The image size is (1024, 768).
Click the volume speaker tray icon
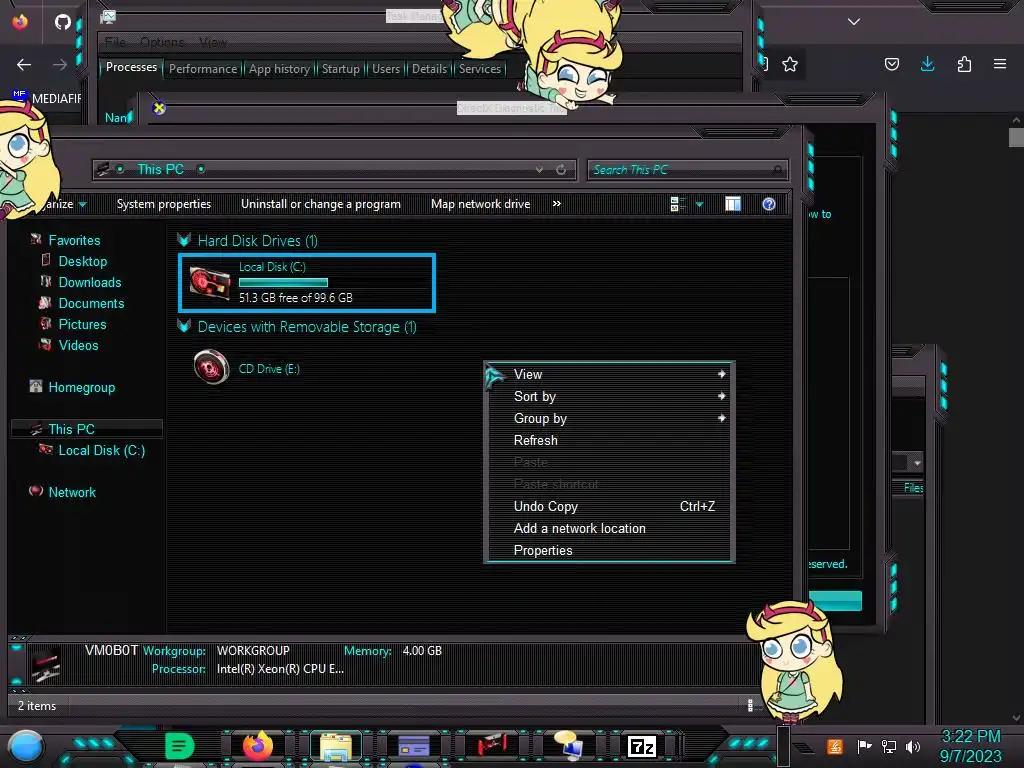coord(913,746)
